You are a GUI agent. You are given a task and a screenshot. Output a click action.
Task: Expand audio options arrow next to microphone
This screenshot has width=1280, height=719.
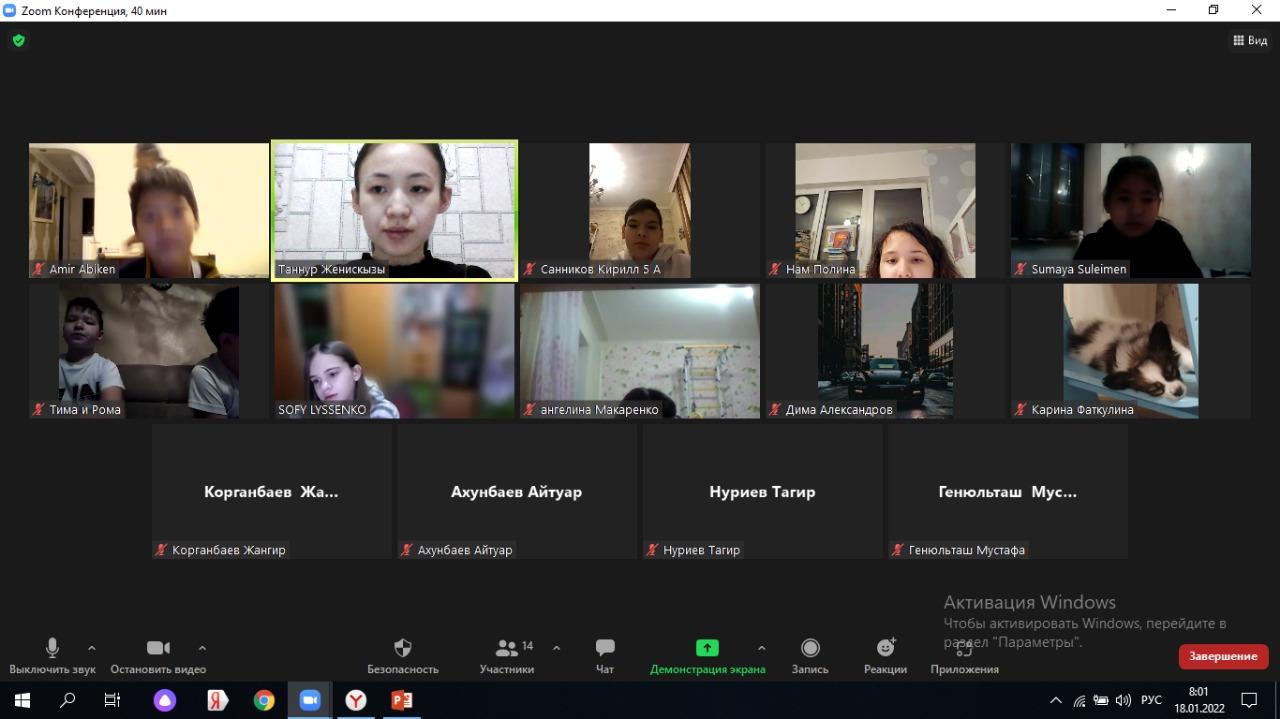(x=92, y=647)
